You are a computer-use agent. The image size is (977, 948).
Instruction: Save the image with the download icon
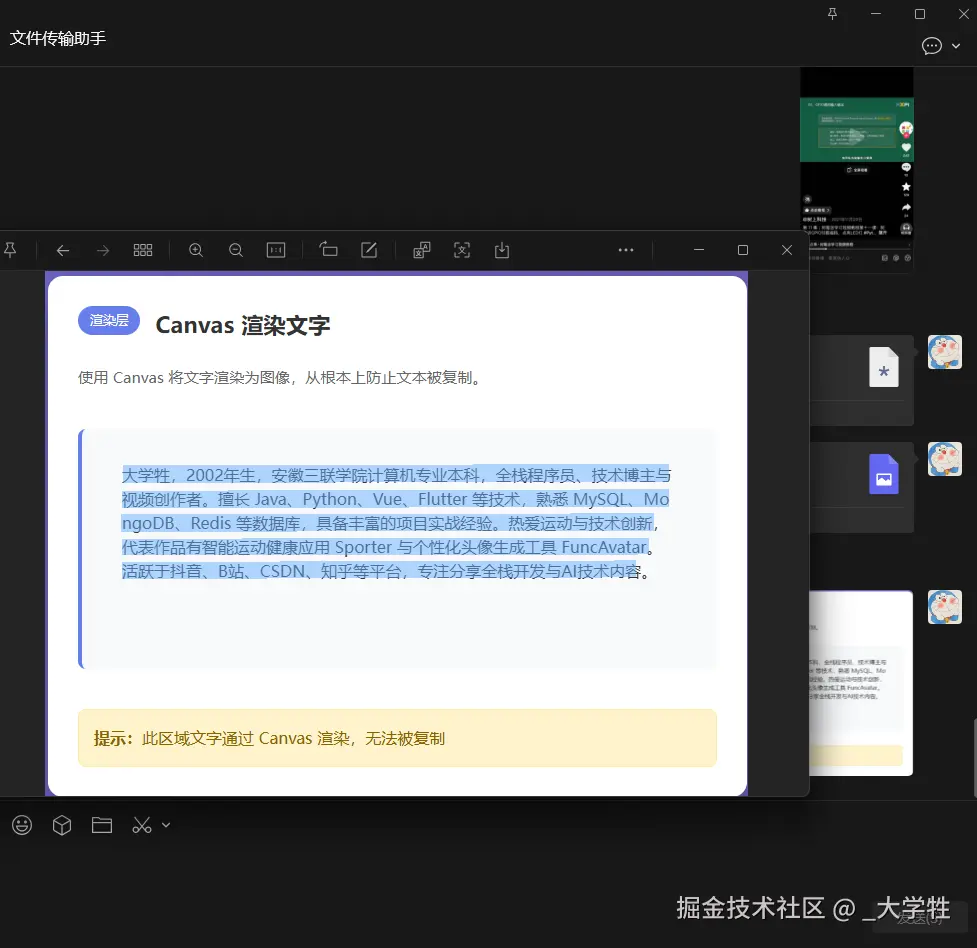(x=502, y=250)
